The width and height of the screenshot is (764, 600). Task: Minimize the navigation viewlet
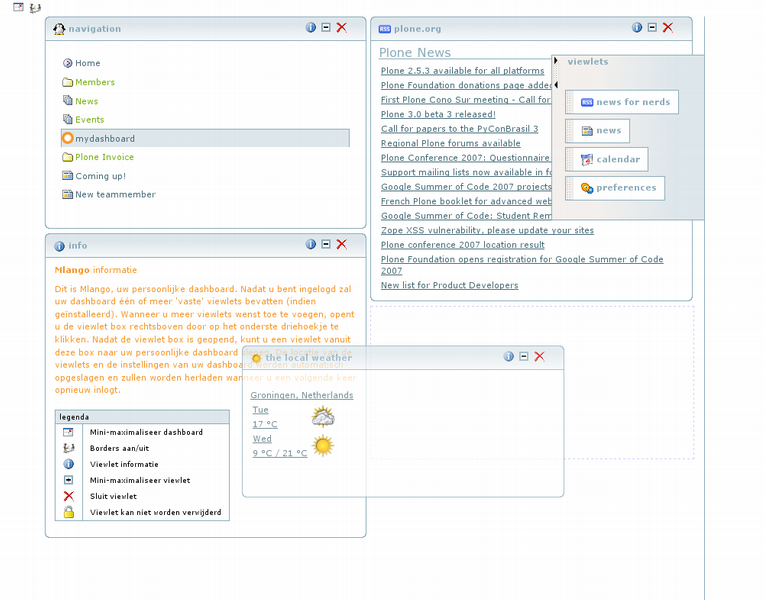click(x=326, y=28)
